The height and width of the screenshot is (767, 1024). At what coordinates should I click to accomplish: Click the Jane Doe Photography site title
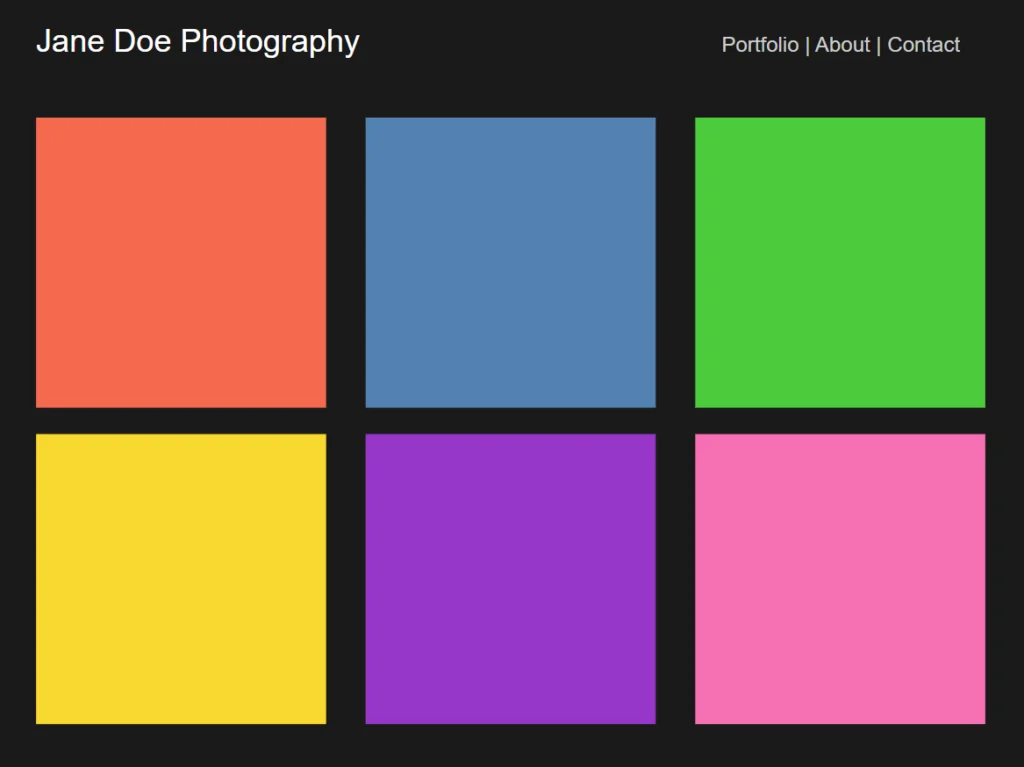(197, 41)
